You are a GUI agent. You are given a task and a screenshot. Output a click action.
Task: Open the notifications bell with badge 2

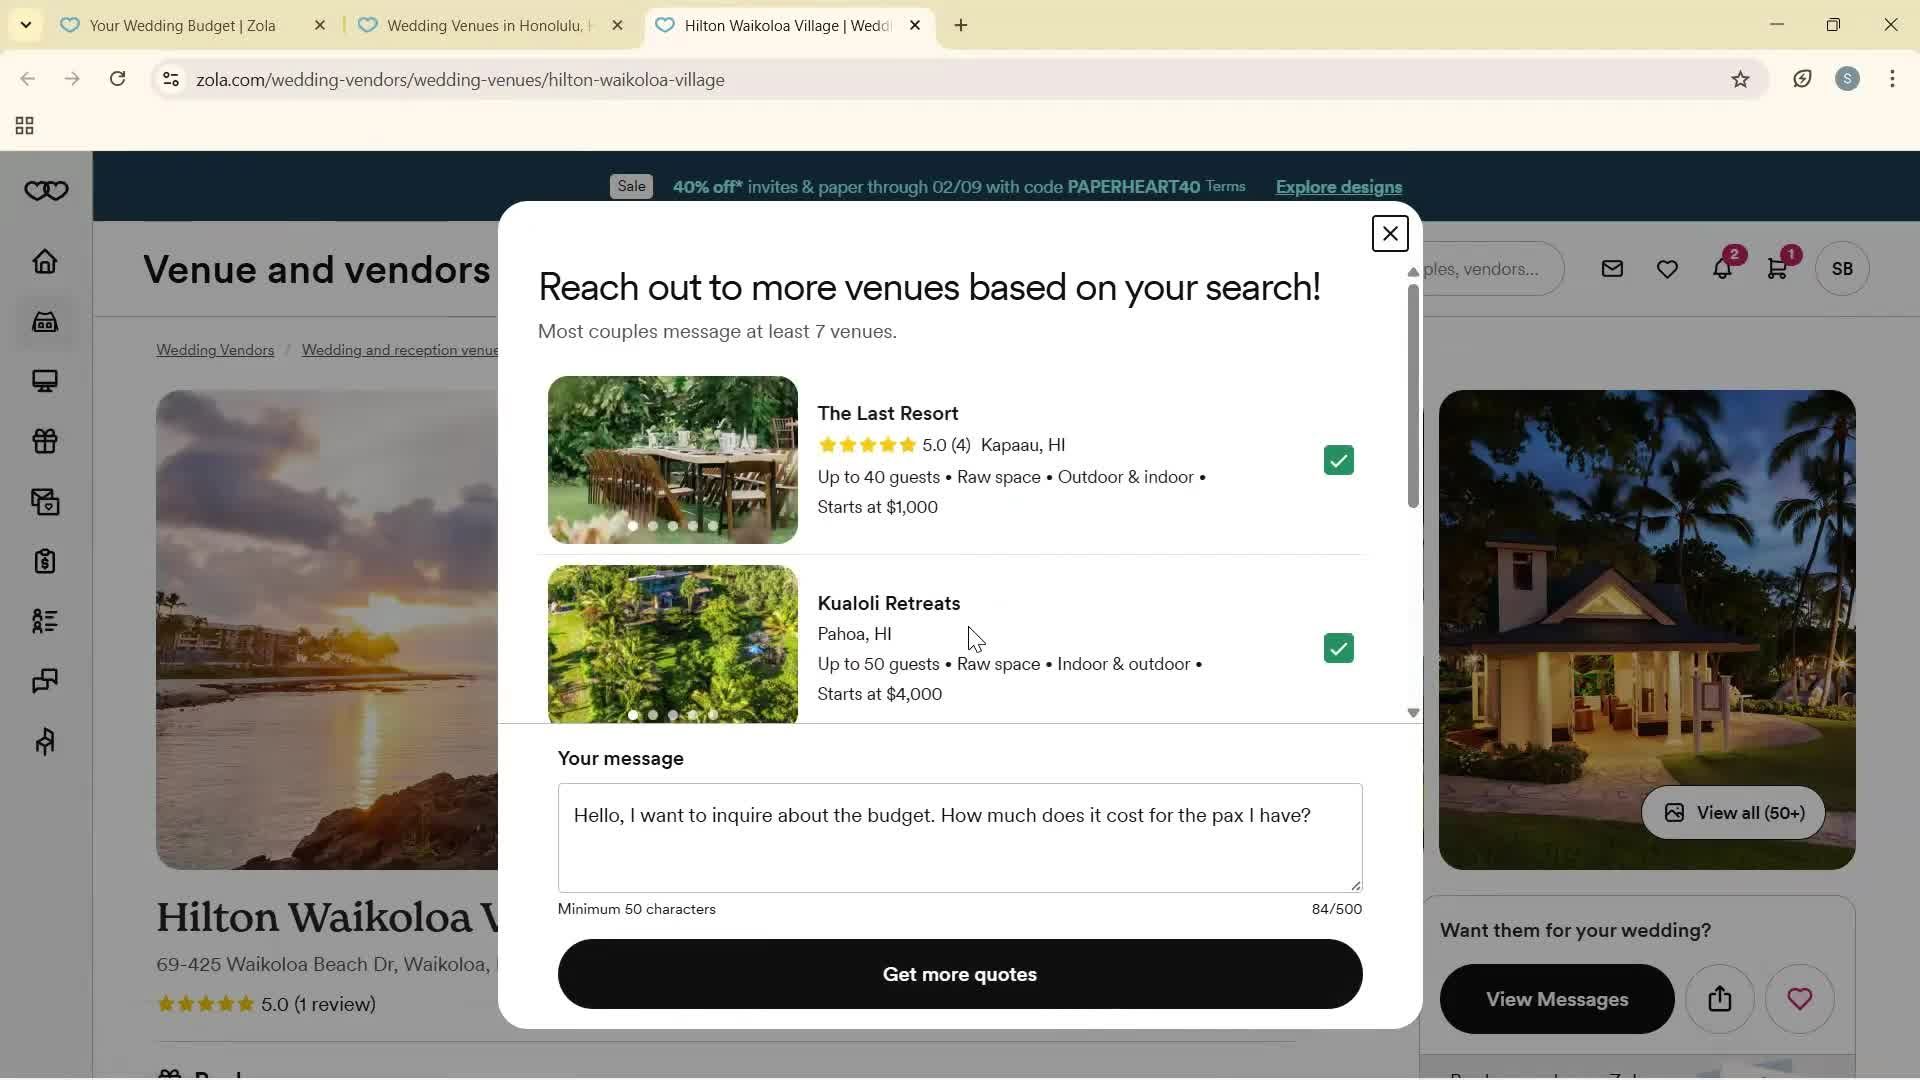[x=1722, y=268]
